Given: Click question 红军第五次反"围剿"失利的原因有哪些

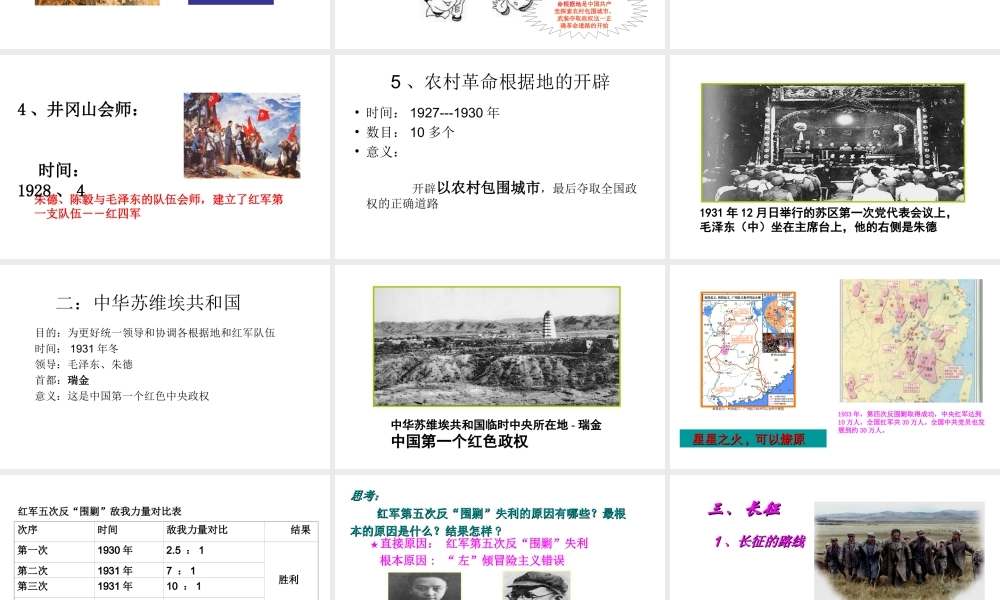Looking at the screenshot, I should [x=488, y=522].
